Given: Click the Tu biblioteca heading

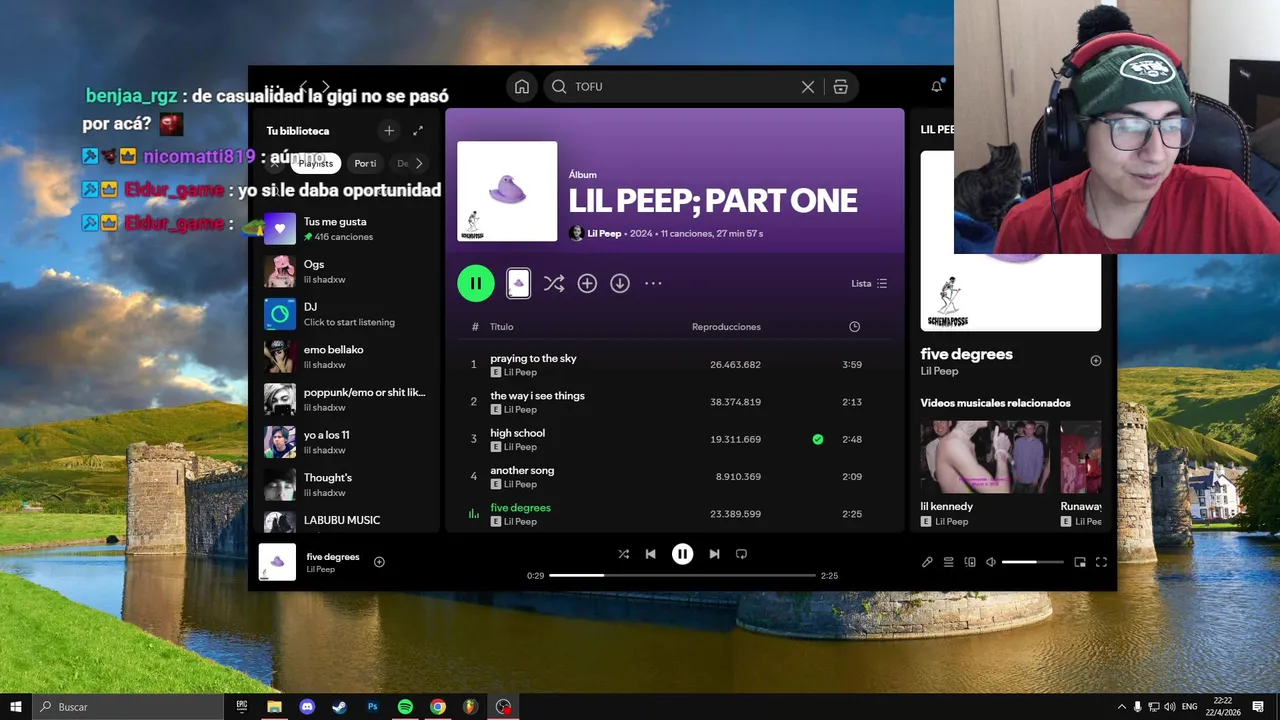Looking at the screenshot, I should coord(297,131).
